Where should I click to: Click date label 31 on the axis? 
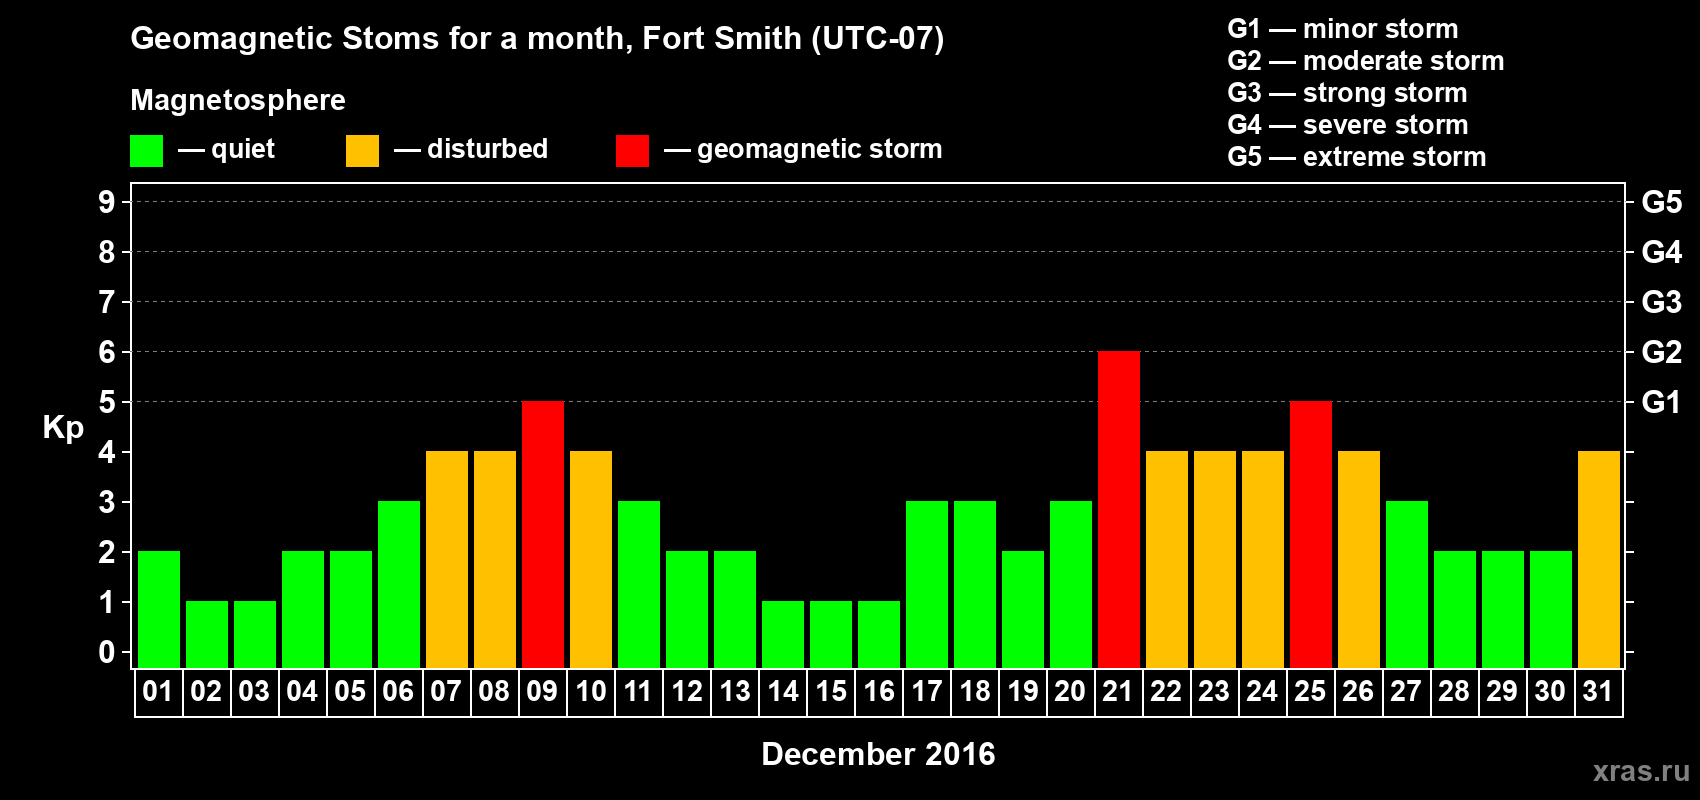(1598, 692)
